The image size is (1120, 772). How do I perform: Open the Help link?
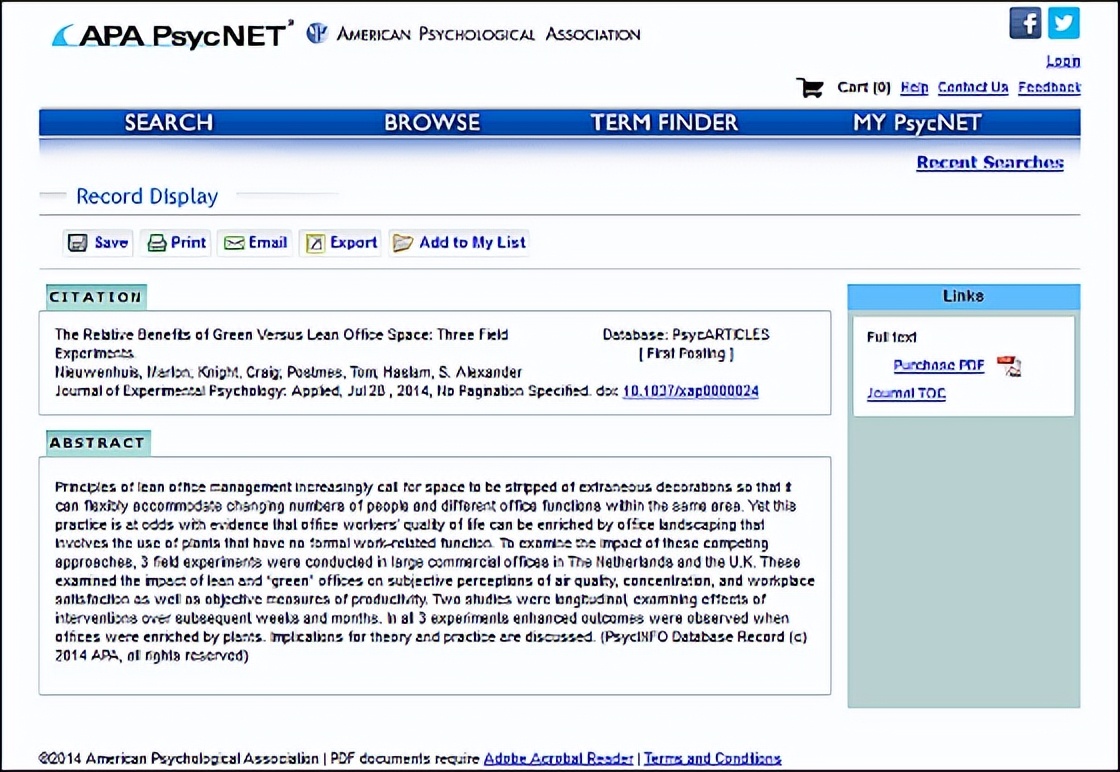point(914,87)
